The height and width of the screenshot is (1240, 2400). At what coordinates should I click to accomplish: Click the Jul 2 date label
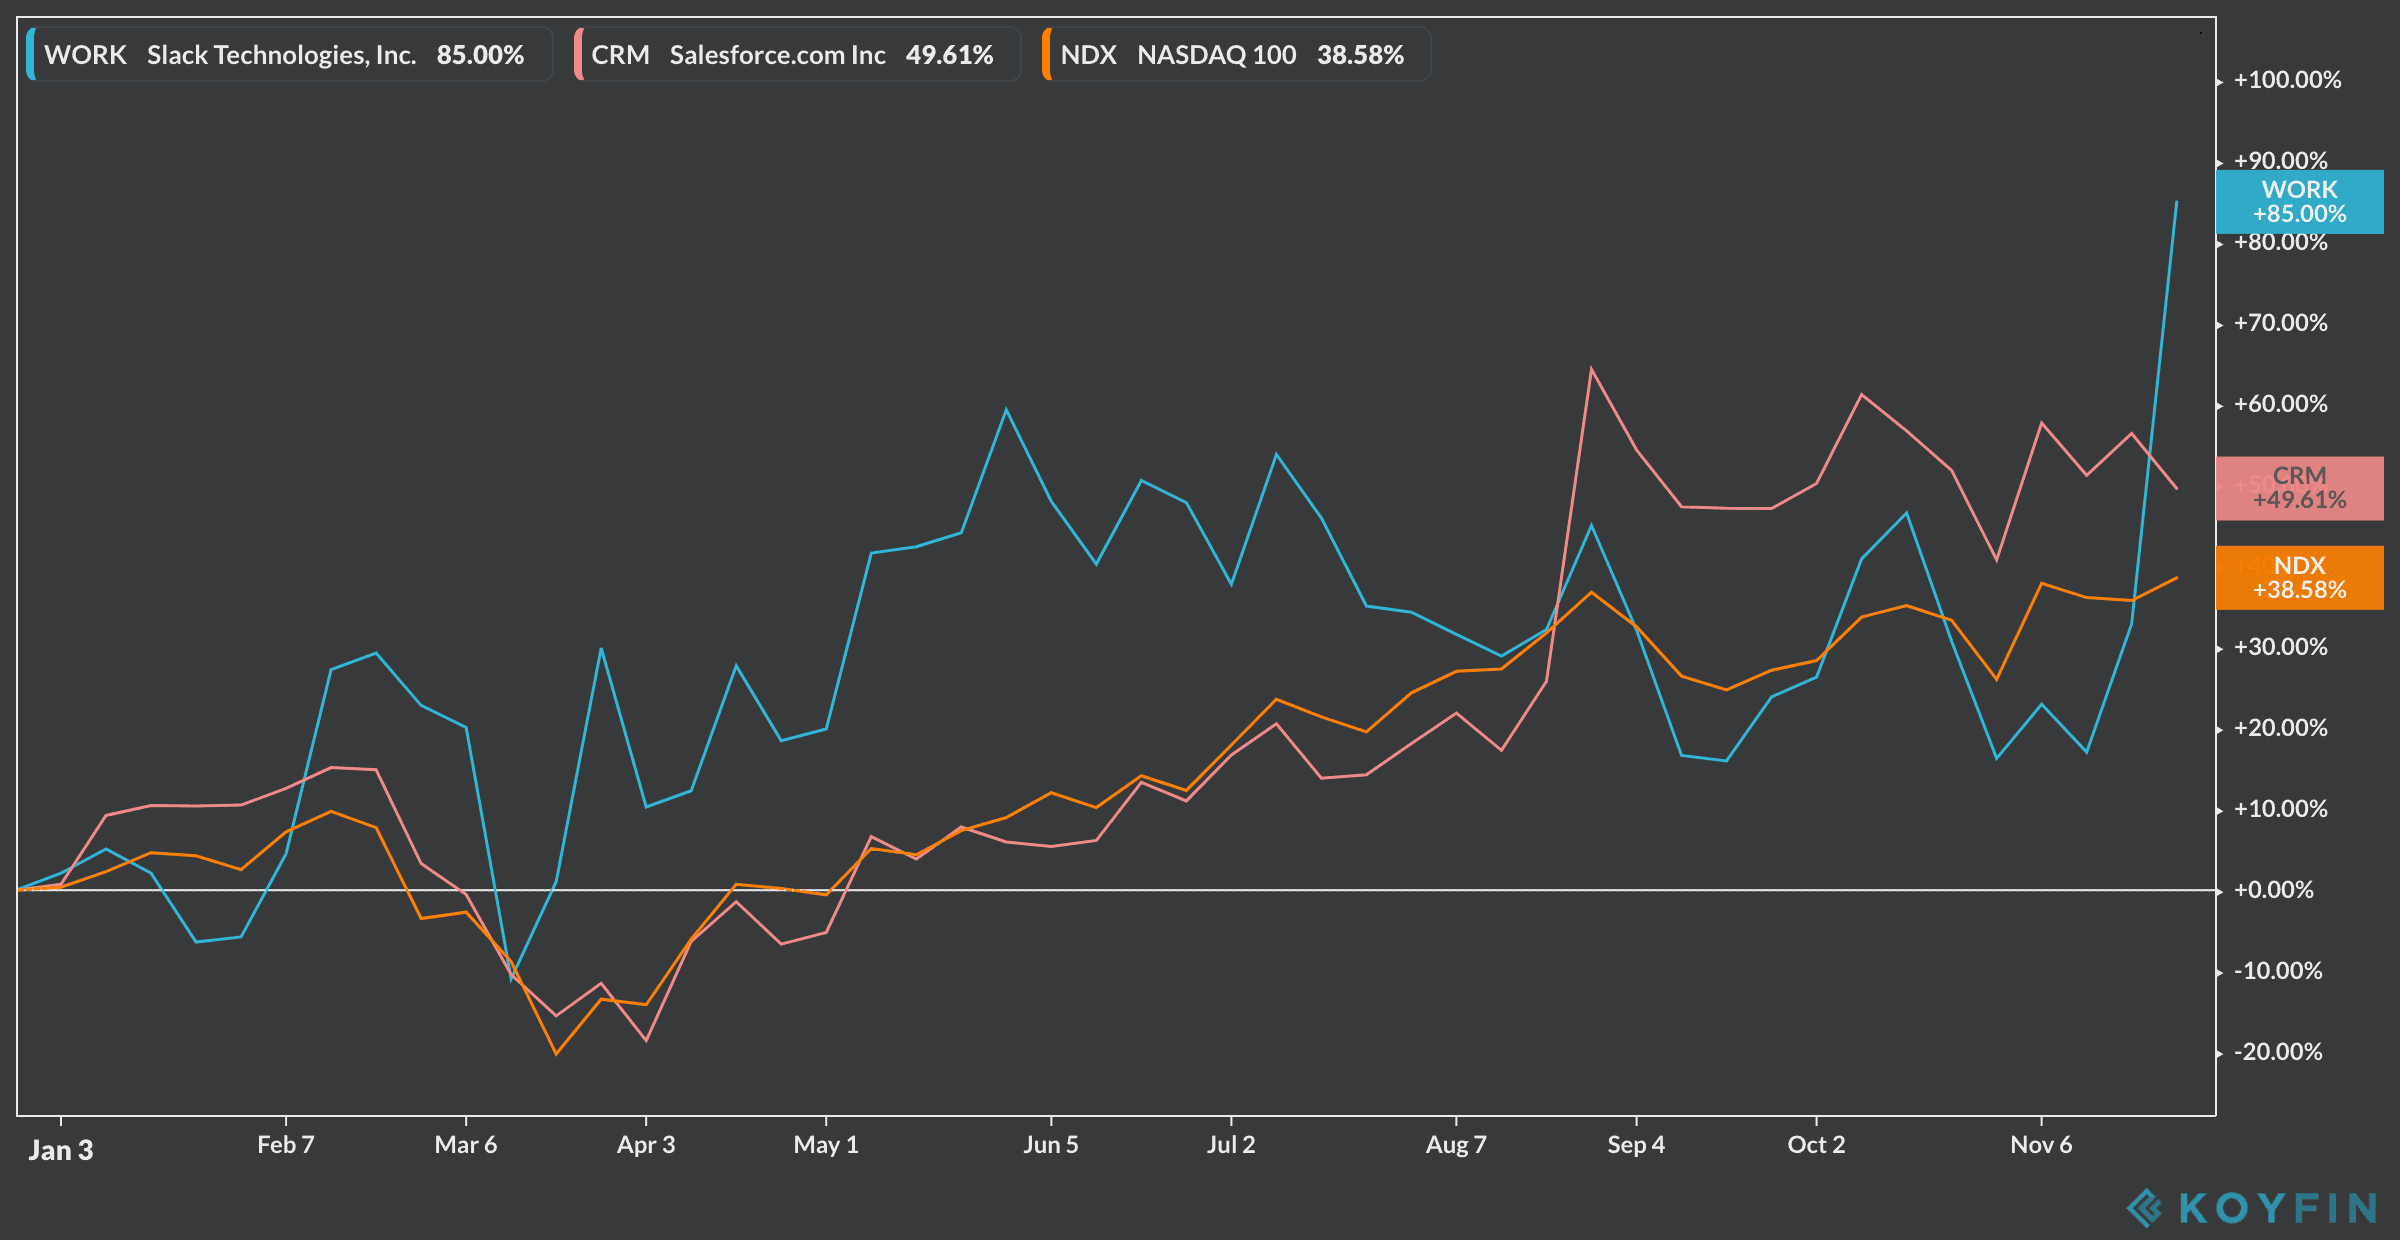click(1231, 1145)
